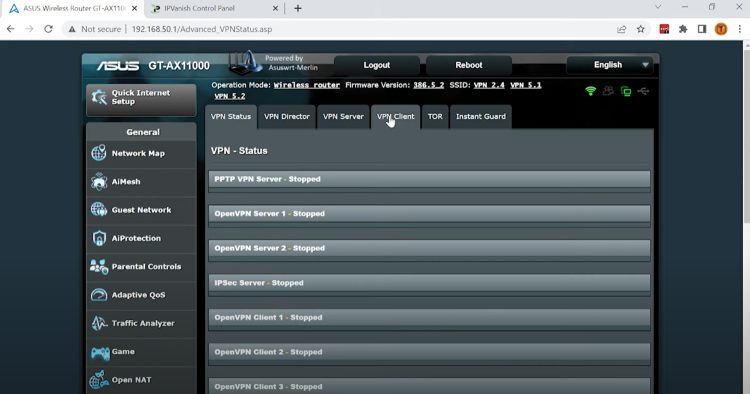Click the Open NAT icon
The width and height of the screenshot is (750, 394).
pyautogui.click(x=99, y=380)
